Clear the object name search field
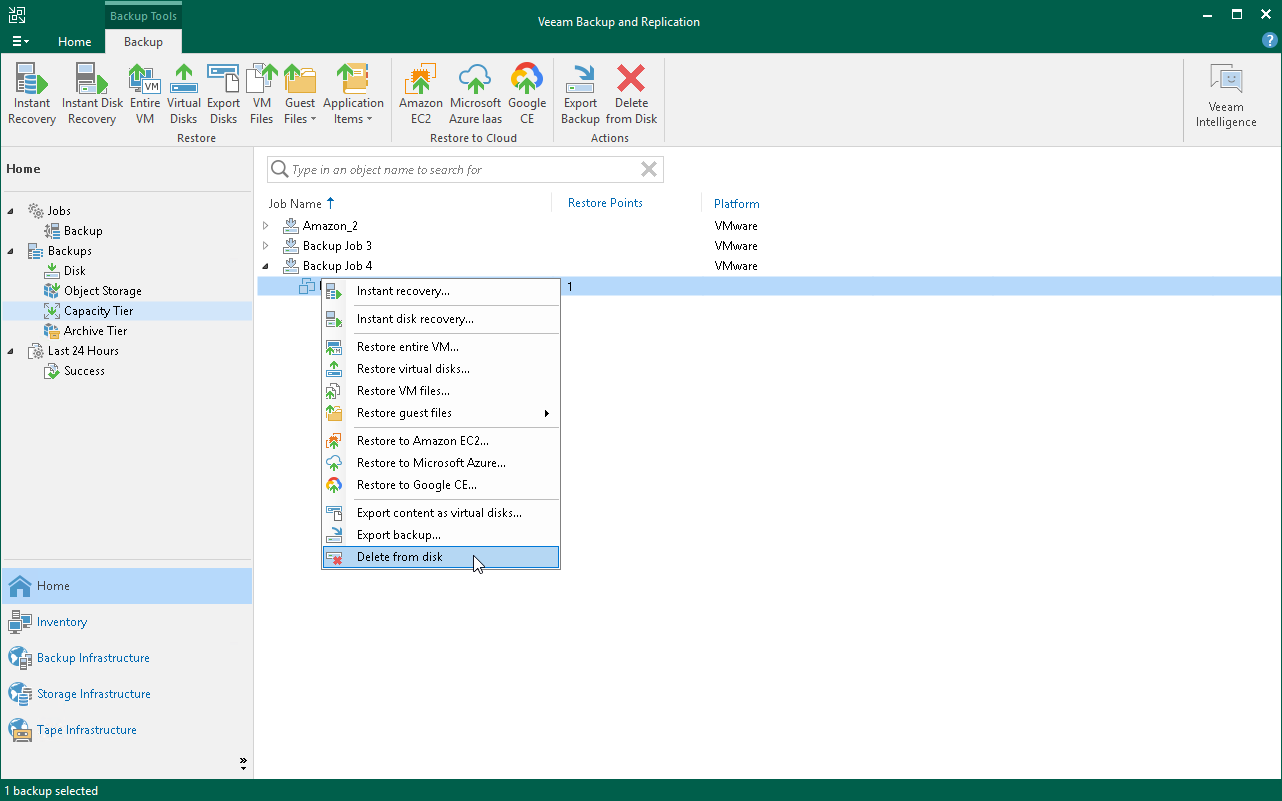The height and width of the screenshot is (801, 1282). point(650,169)
